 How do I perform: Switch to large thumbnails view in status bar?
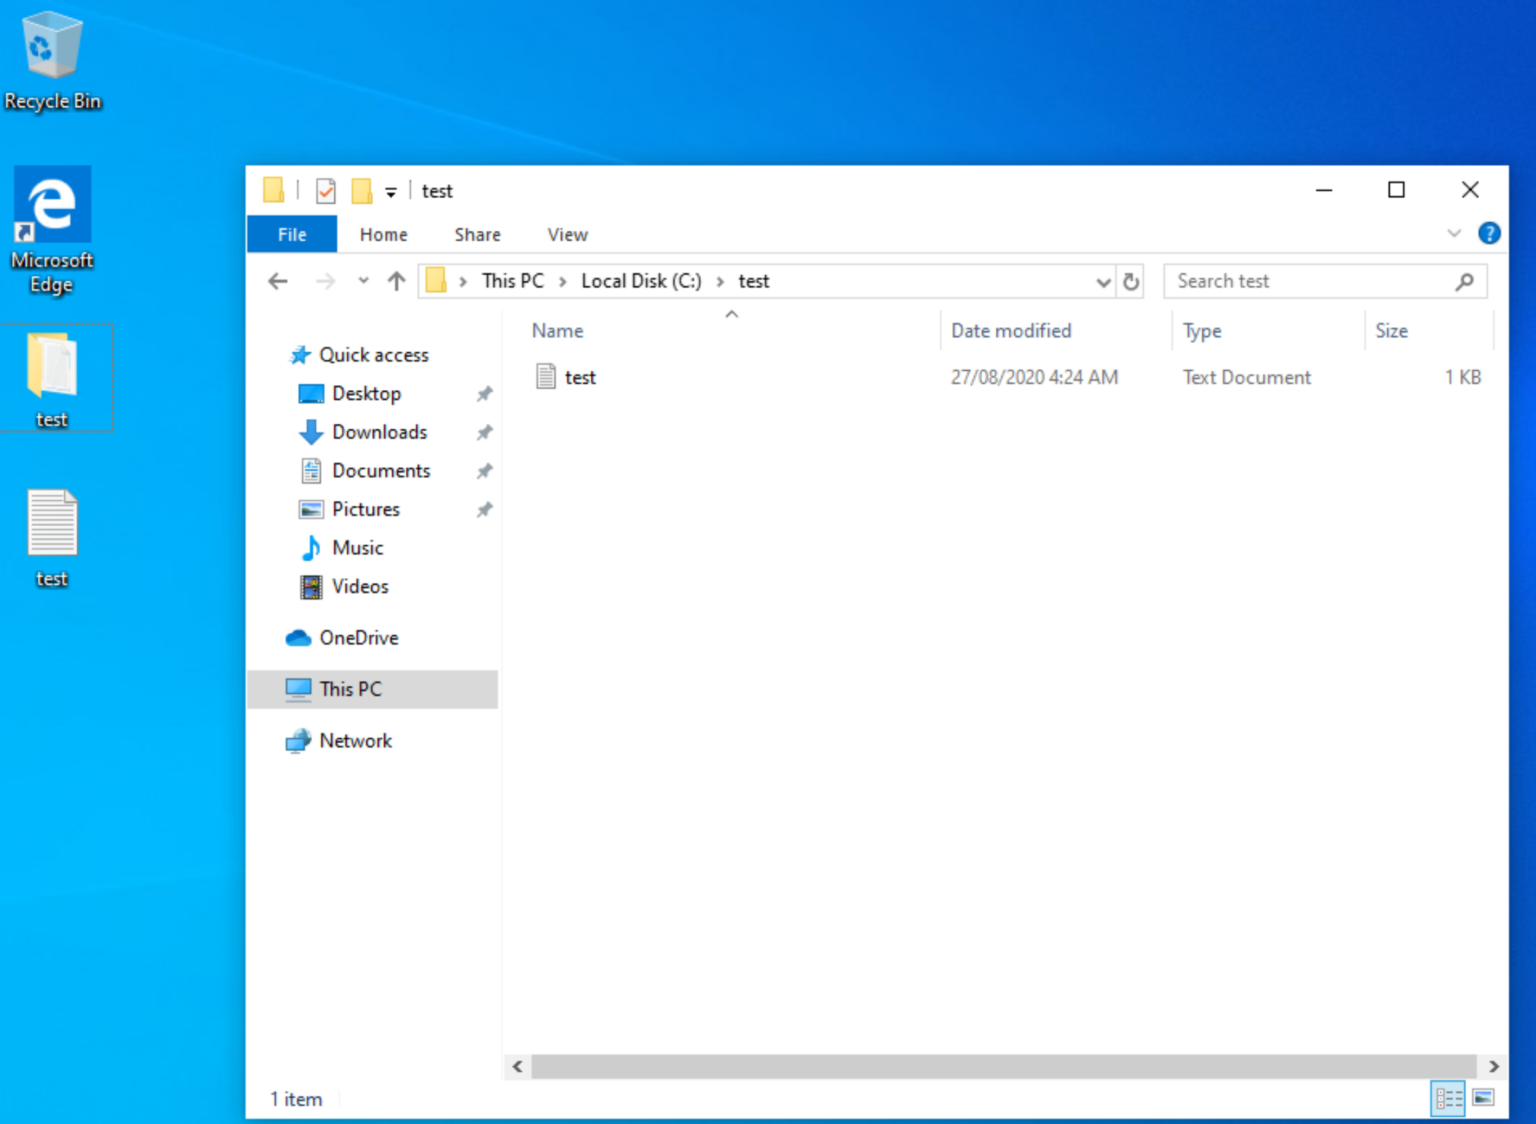pyautogui.click(x=1481, y=1098)
